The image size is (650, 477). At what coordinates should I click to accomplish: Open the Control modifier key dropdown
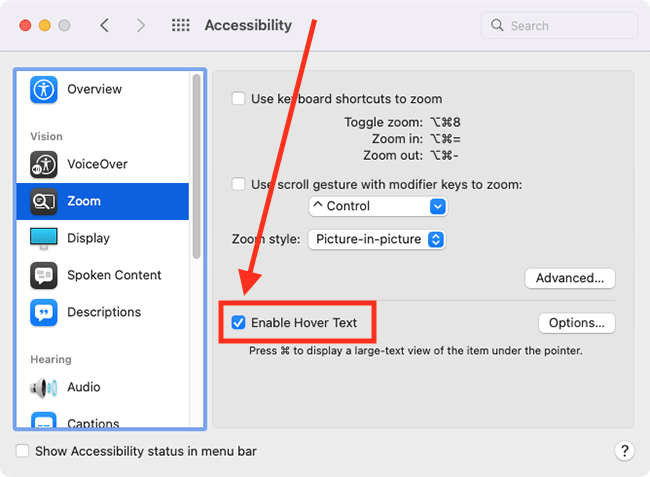coord(378,206)
